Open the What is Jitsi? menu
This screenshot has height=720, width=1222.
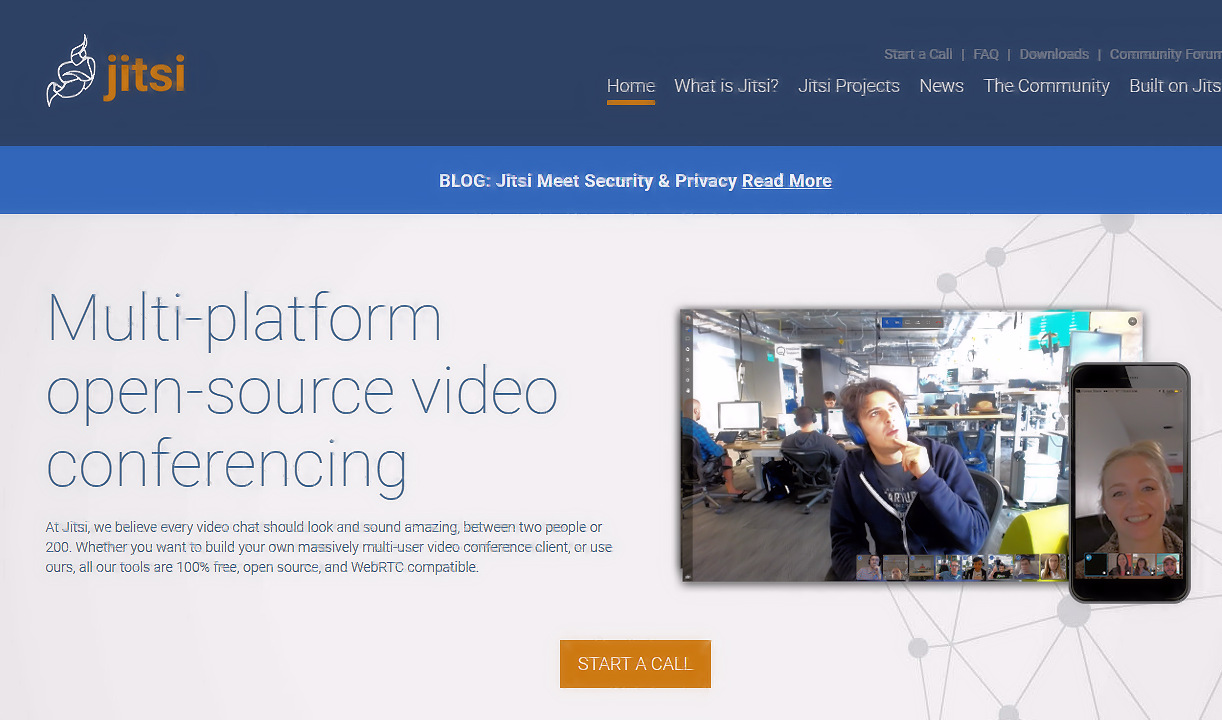[726, 86]
